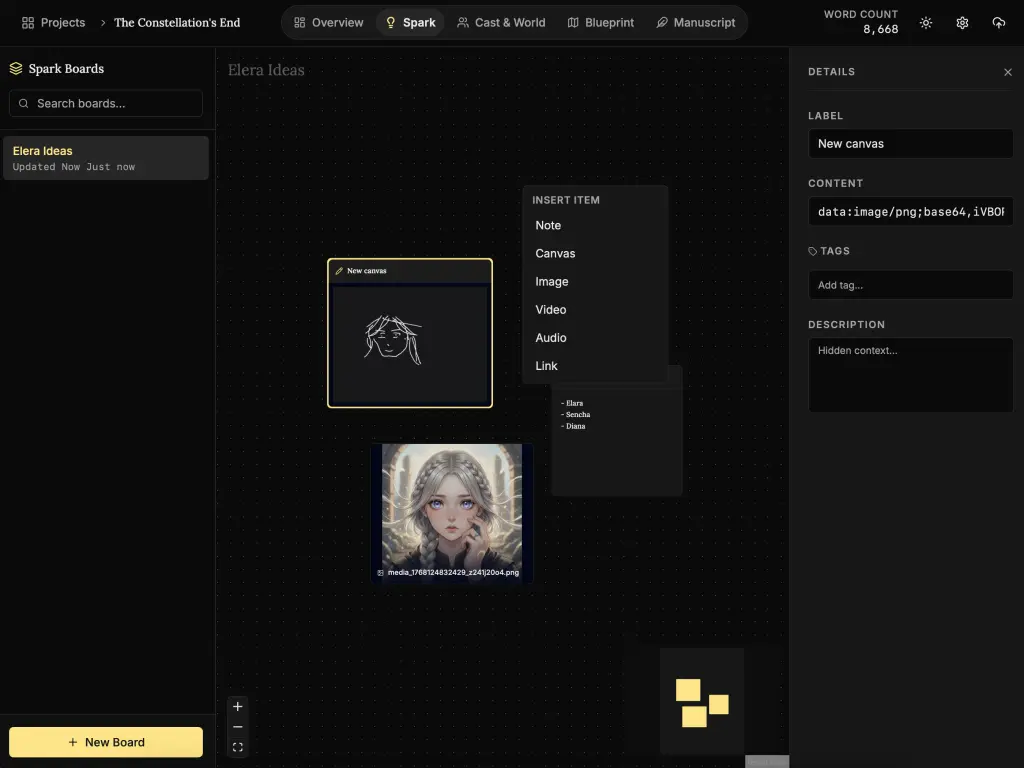Switch to the Manuscript tab
The width and height of the screenshot is (1024, 768).
(x=696, y=22)
